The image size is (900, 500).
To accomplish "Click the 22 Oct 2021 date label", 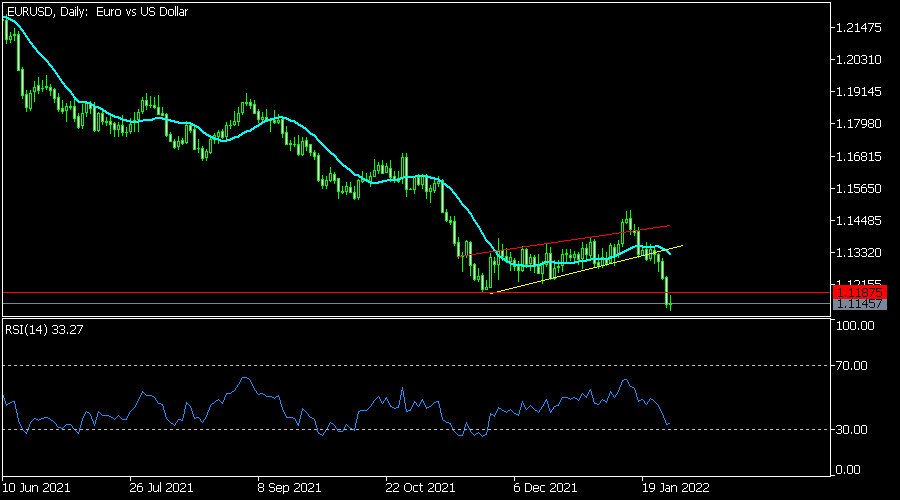I will [419, 489].
